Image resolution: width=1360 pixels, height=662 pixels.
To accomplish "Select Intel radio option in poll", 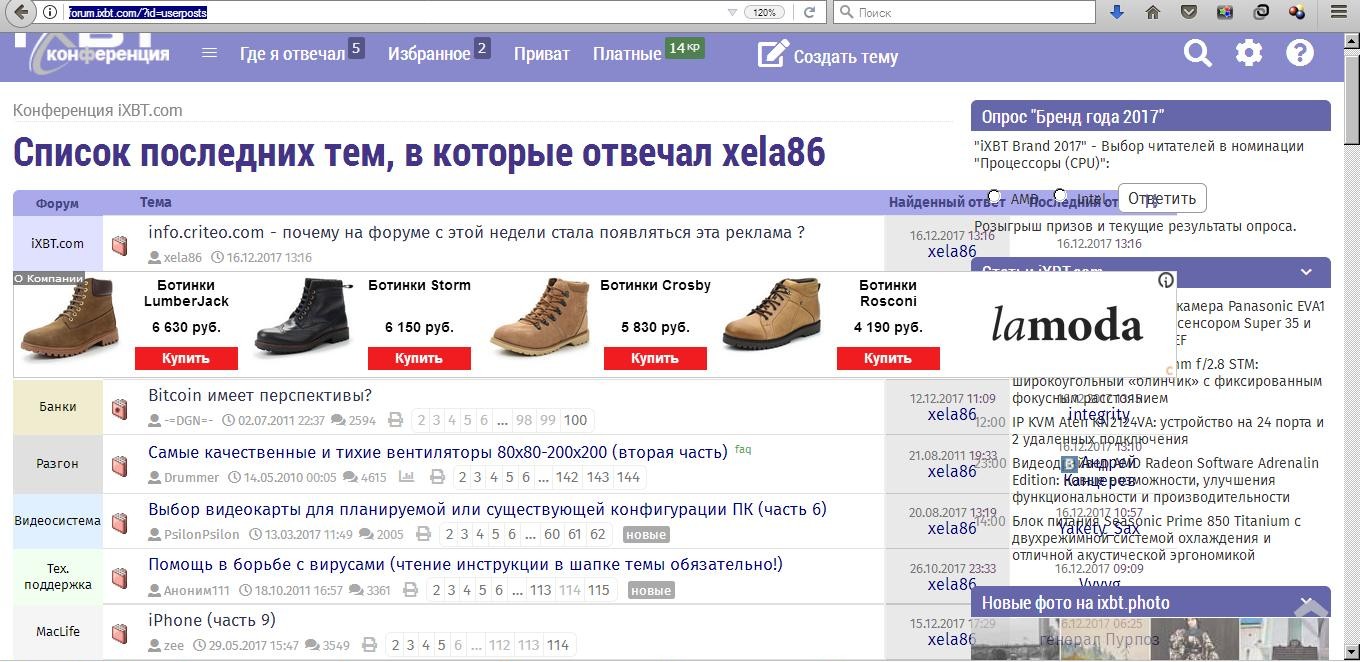I will tap(1061, 197).
